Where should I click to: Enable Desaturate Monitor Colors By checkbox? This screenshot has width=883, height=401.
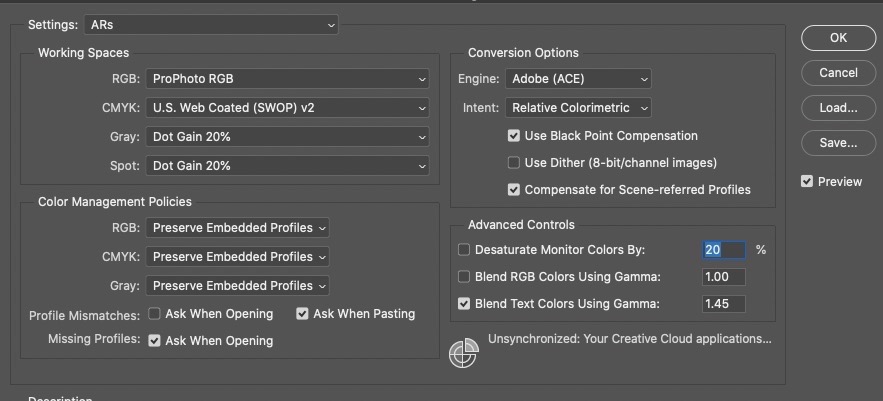(464, 250)
